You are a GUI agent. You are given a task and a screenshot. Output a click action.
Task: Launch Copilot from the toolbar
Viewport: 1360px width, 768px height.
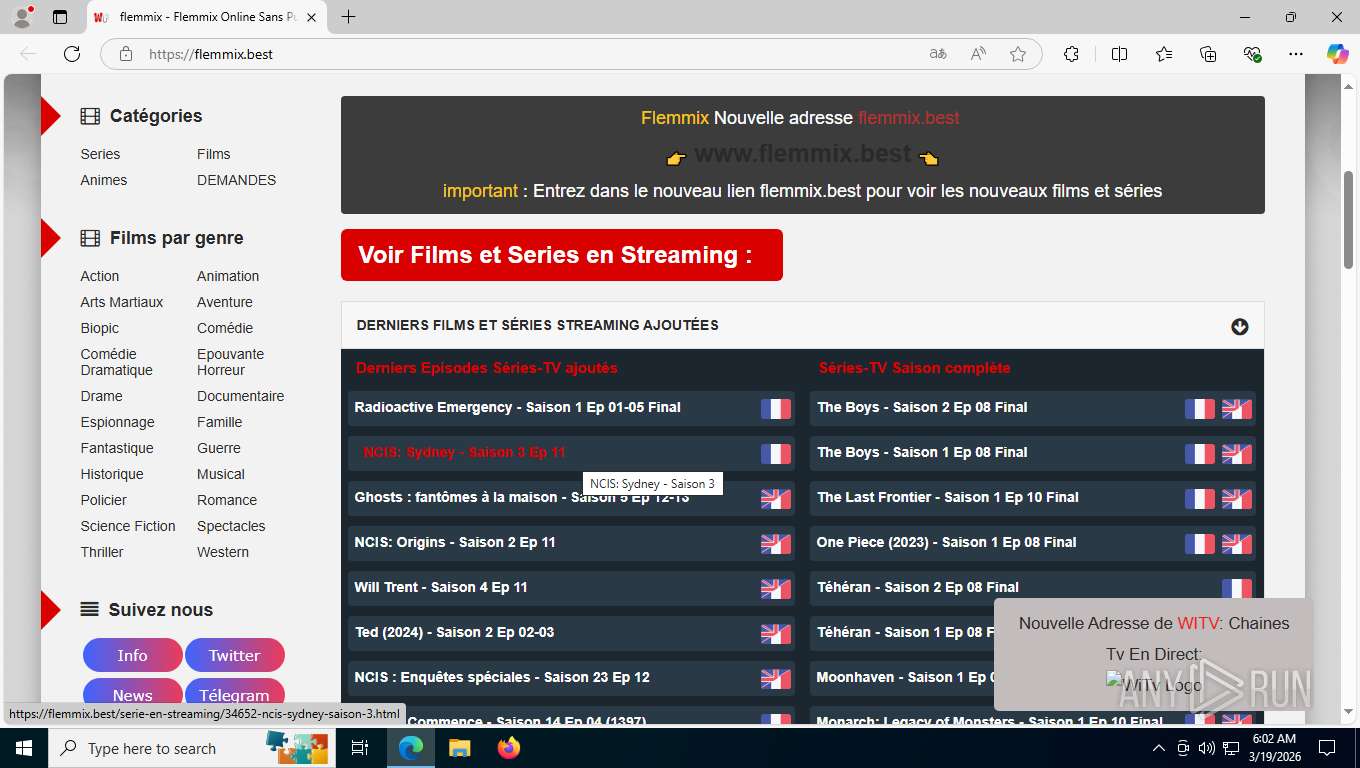point(1337,54)
